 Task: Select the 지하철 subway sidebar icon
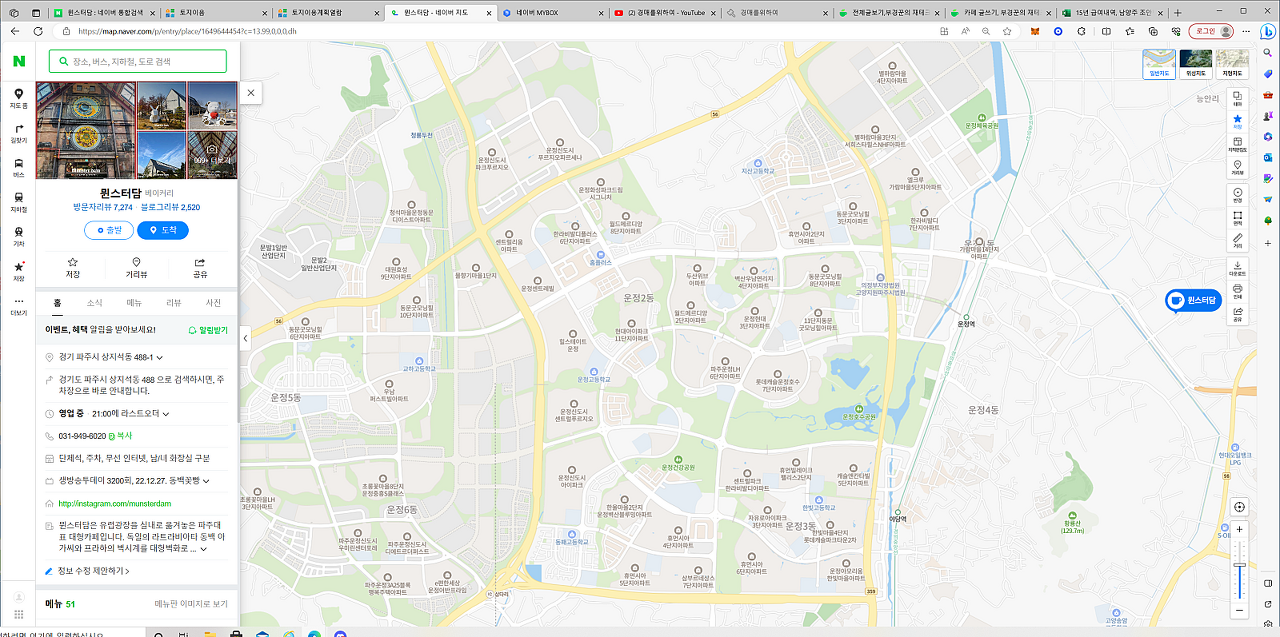18,203
